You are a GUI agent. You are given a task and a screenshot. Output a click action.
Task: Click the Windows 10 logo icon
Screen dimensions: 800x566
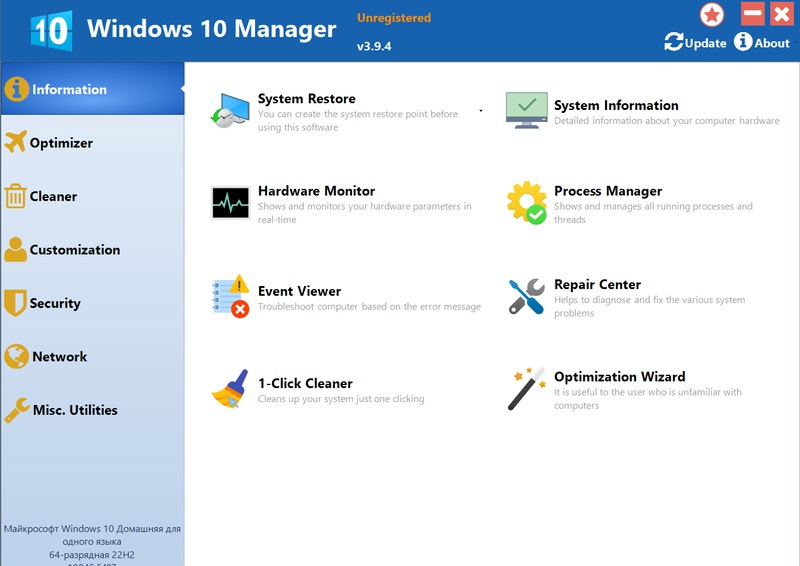[52, 31]
